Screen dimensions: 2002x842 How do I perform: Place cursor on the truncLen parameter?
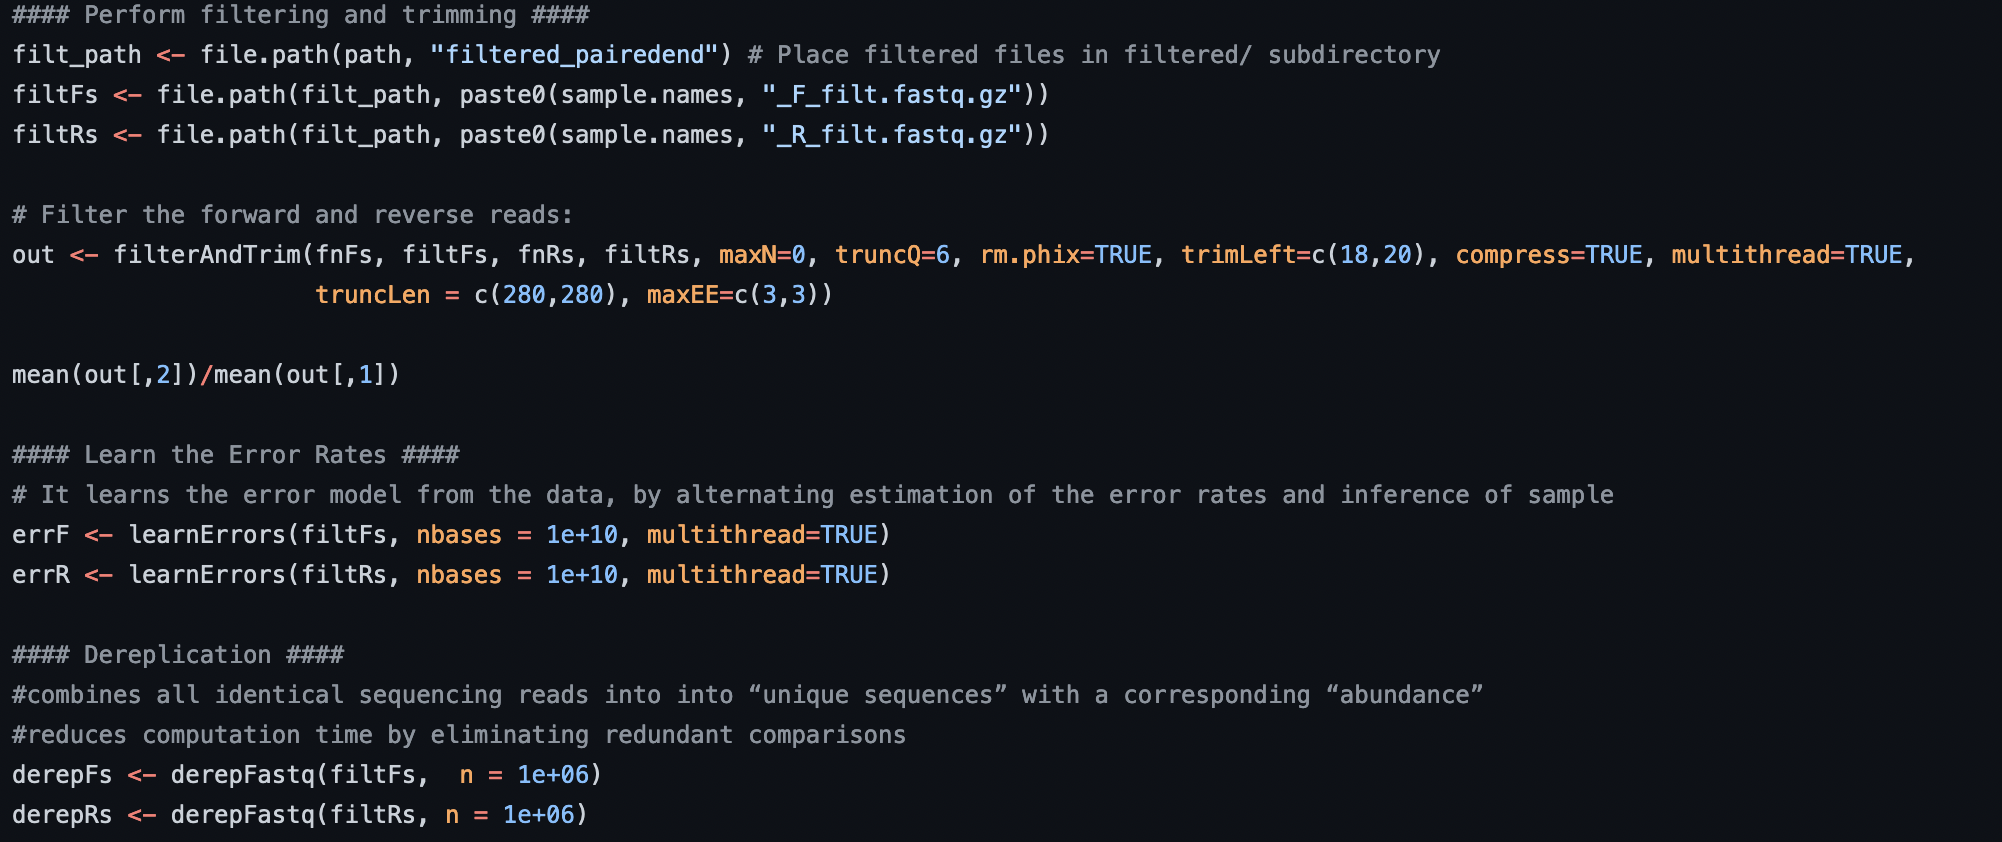pyautogui.click(x=372, y=295)
